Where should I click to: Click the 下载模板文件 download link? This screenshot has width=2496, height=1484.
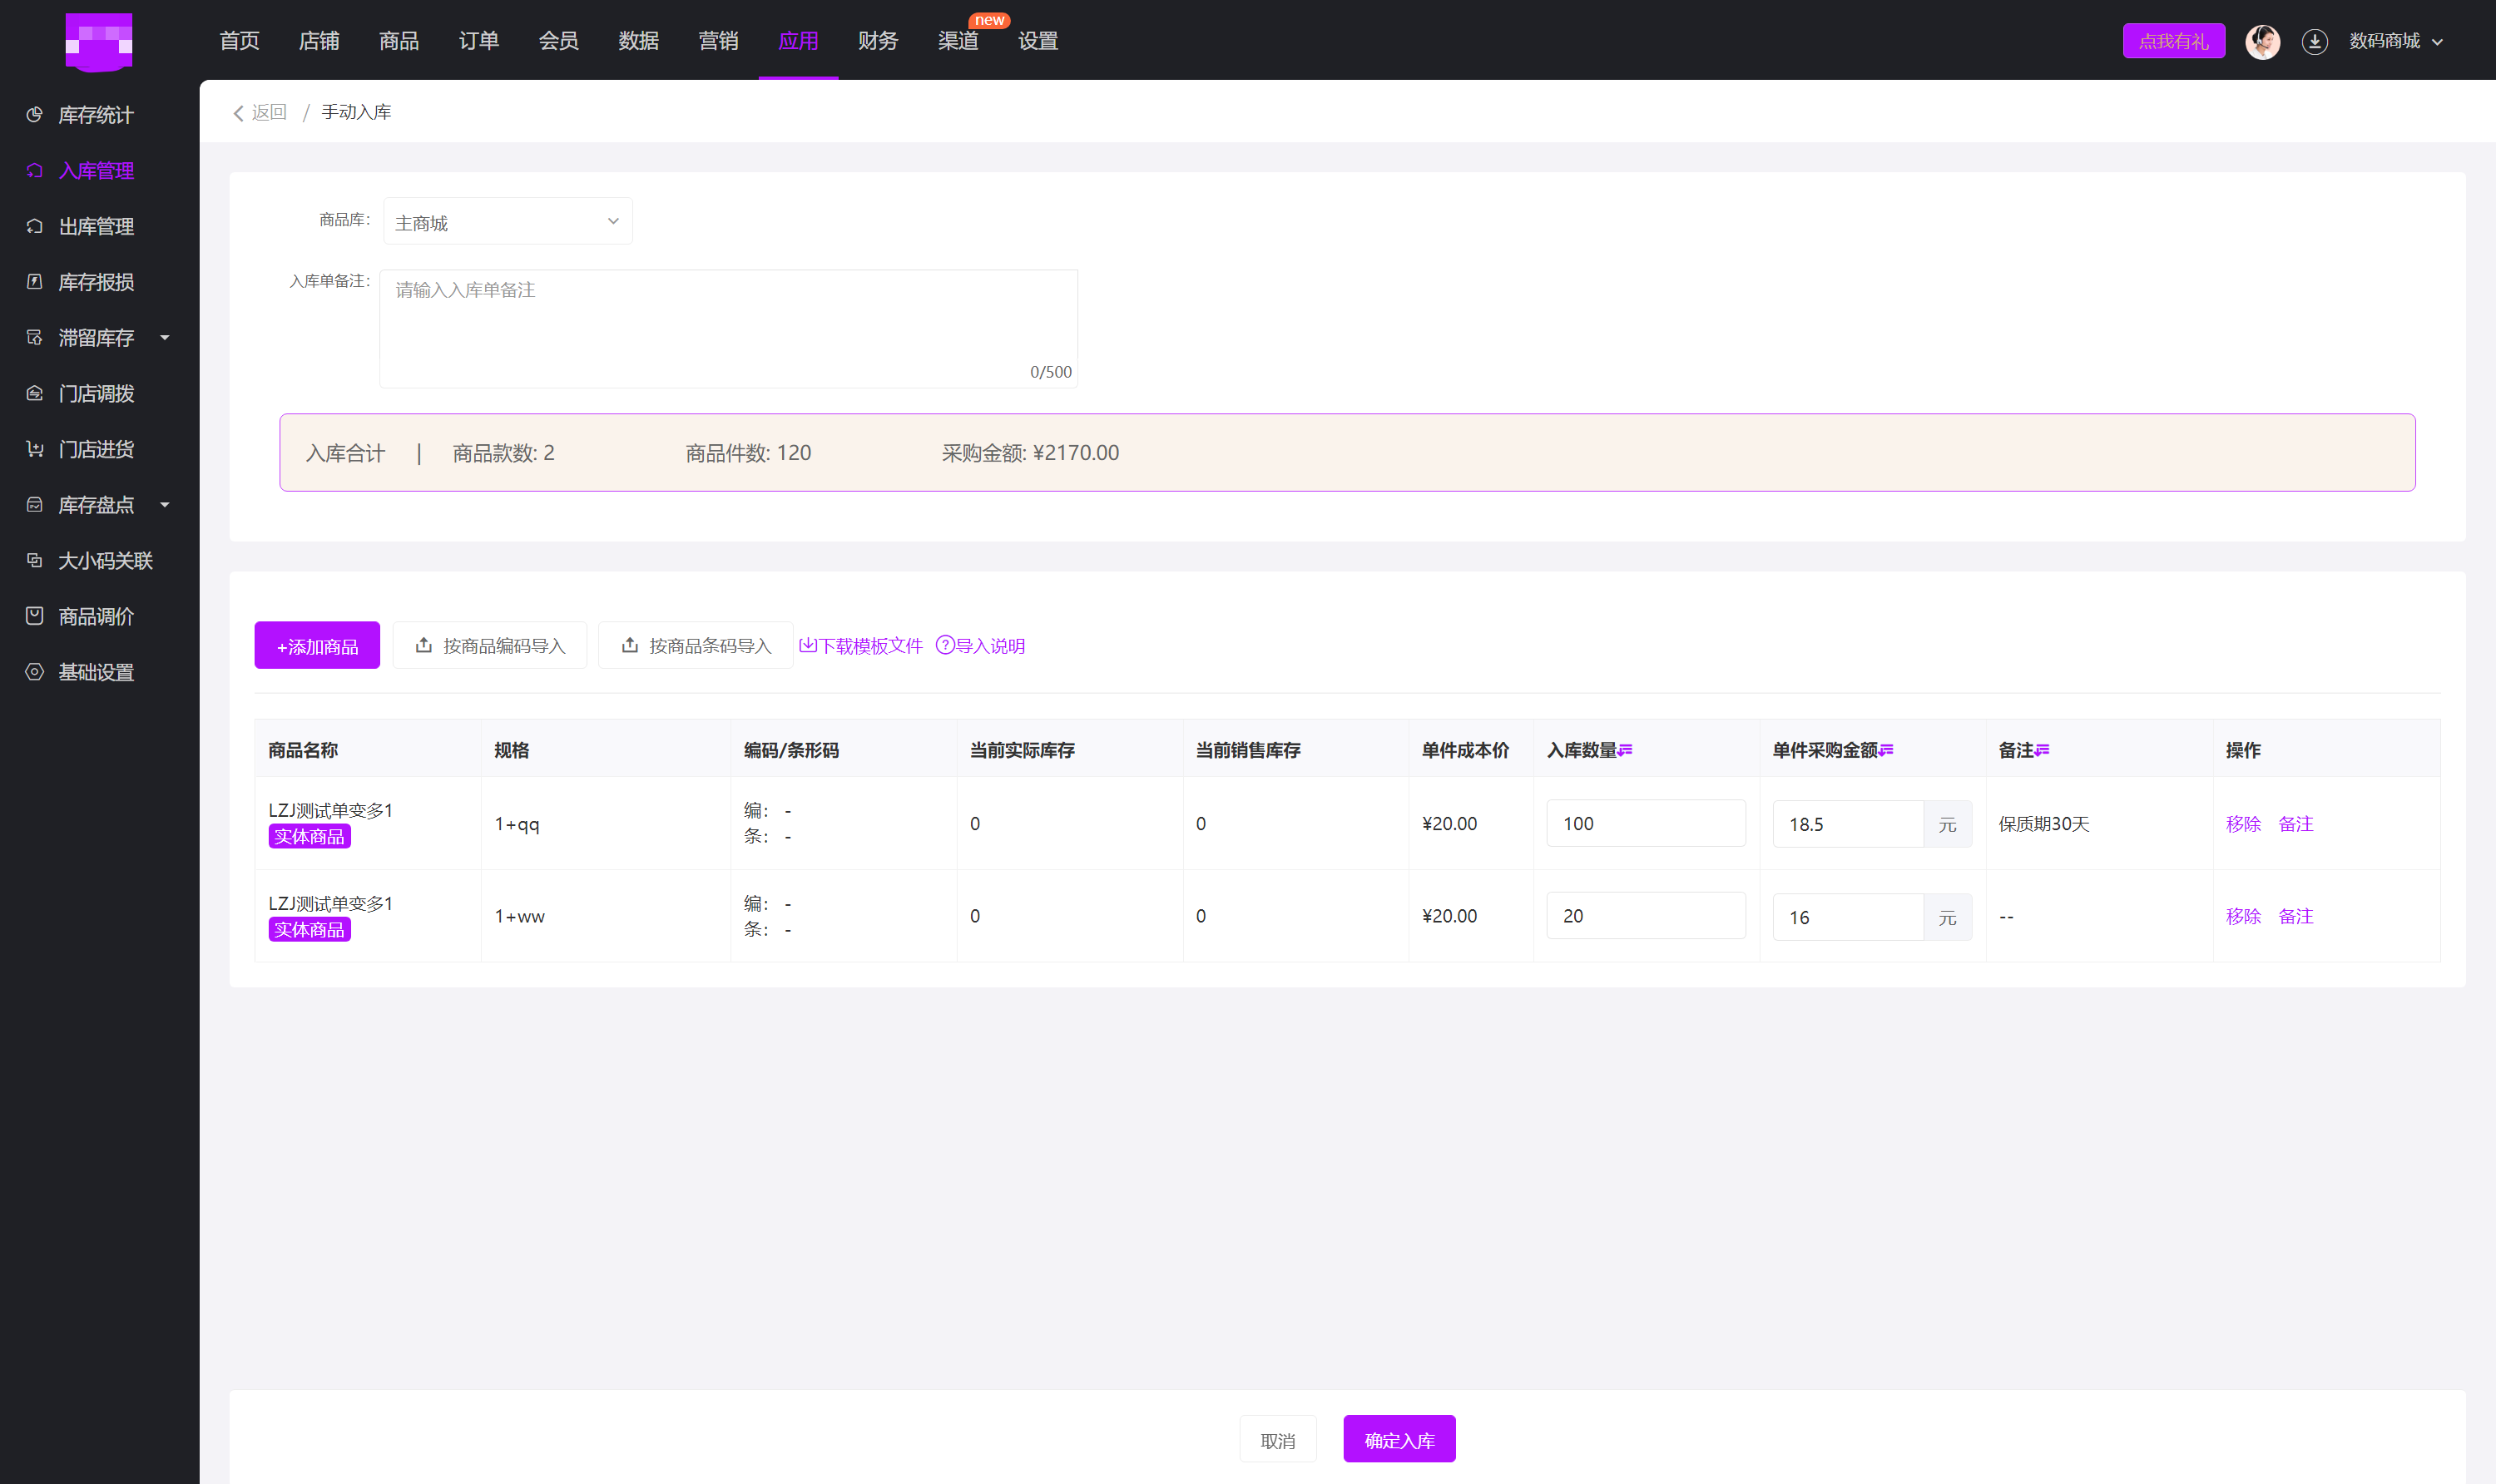pos(861,646)
